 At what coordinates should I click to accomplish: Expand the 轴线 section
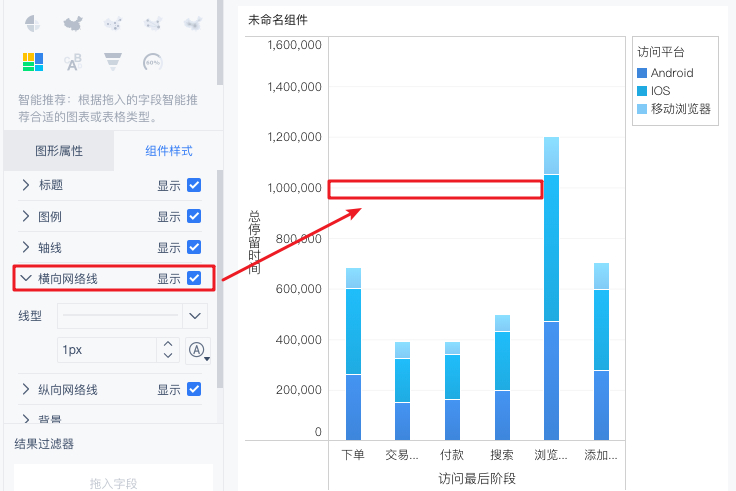point(26,247)
